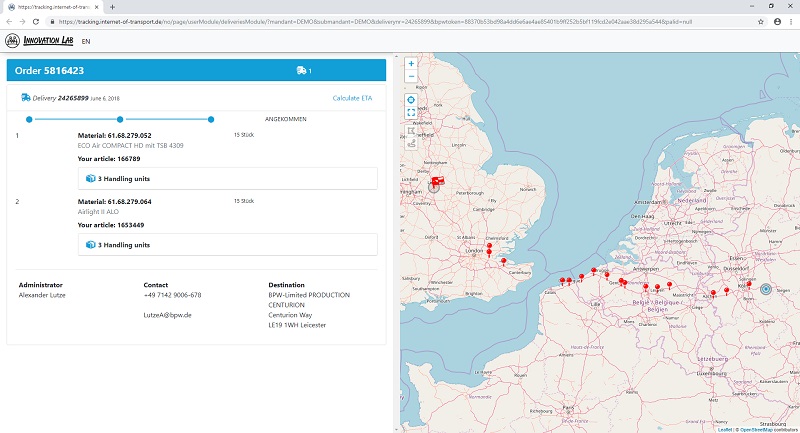Image resolution: width=800 pixels, height=433 pixels.
Task: Select the map area measure tool
Action: tap(411, 129)
